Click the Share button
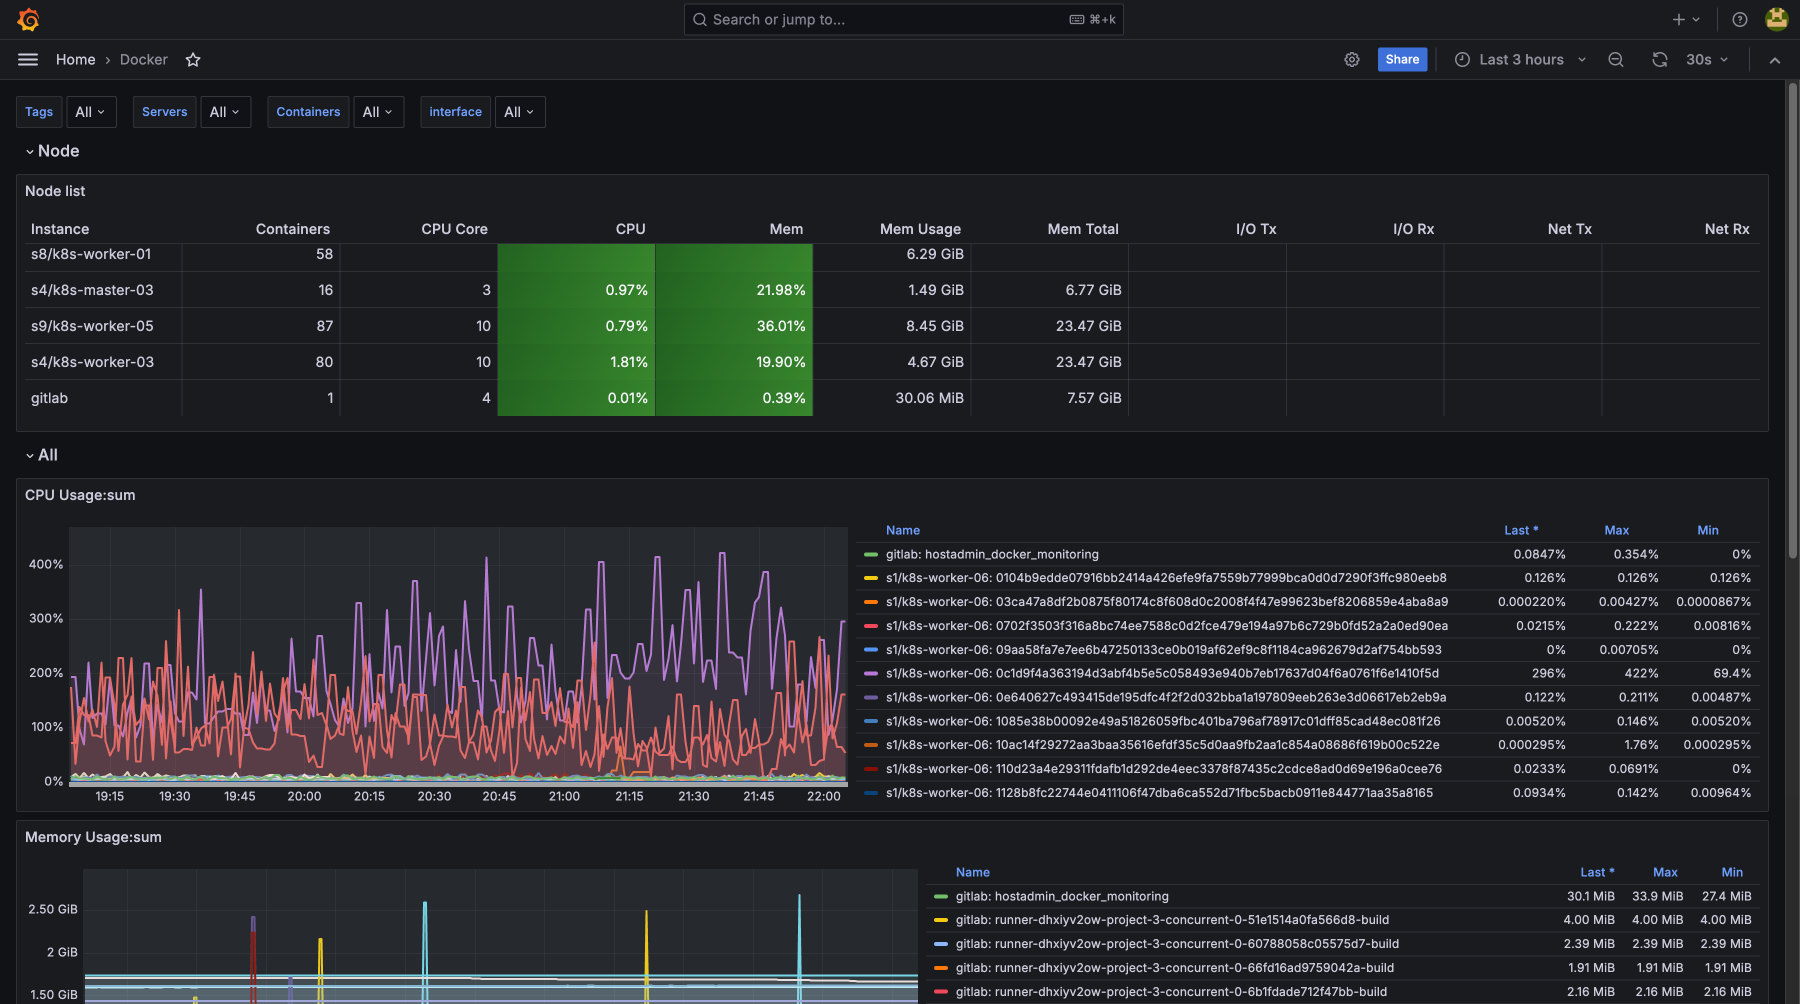This screenshot has height=1004, width=1800. tap(1401, 60)
